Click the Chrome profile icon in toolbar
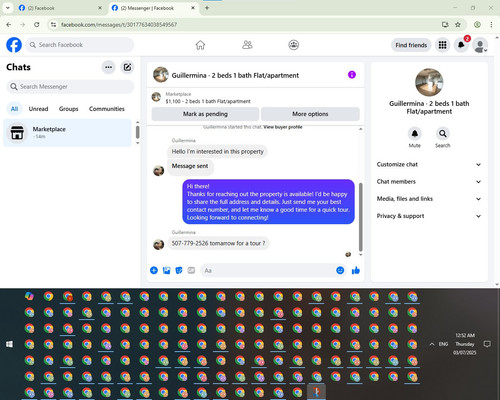The height and width of the screenshot is (400, 500). point(477,24)
